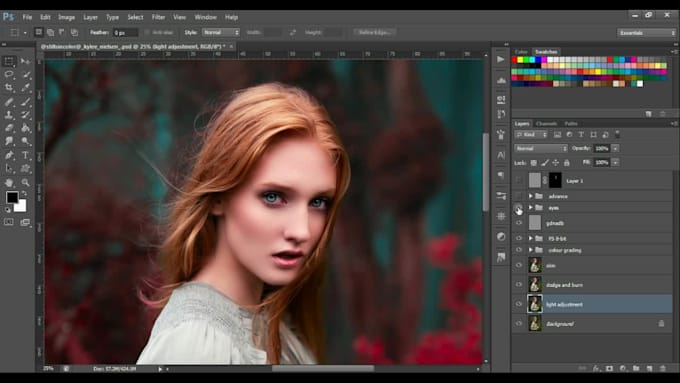The image size is (680, 383).
Task: Click Lock All icon in Layers panel
Action: (566, 163)
